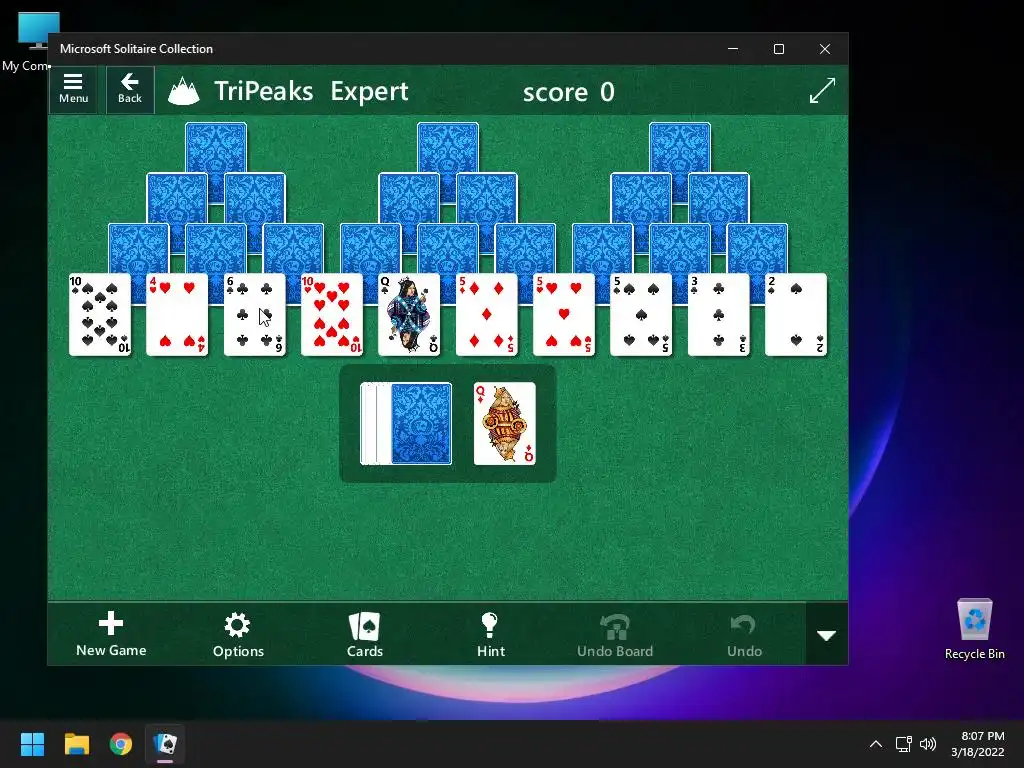Play the 3 of clubs card
The image size is (1024, 768).
click(718, 314)
